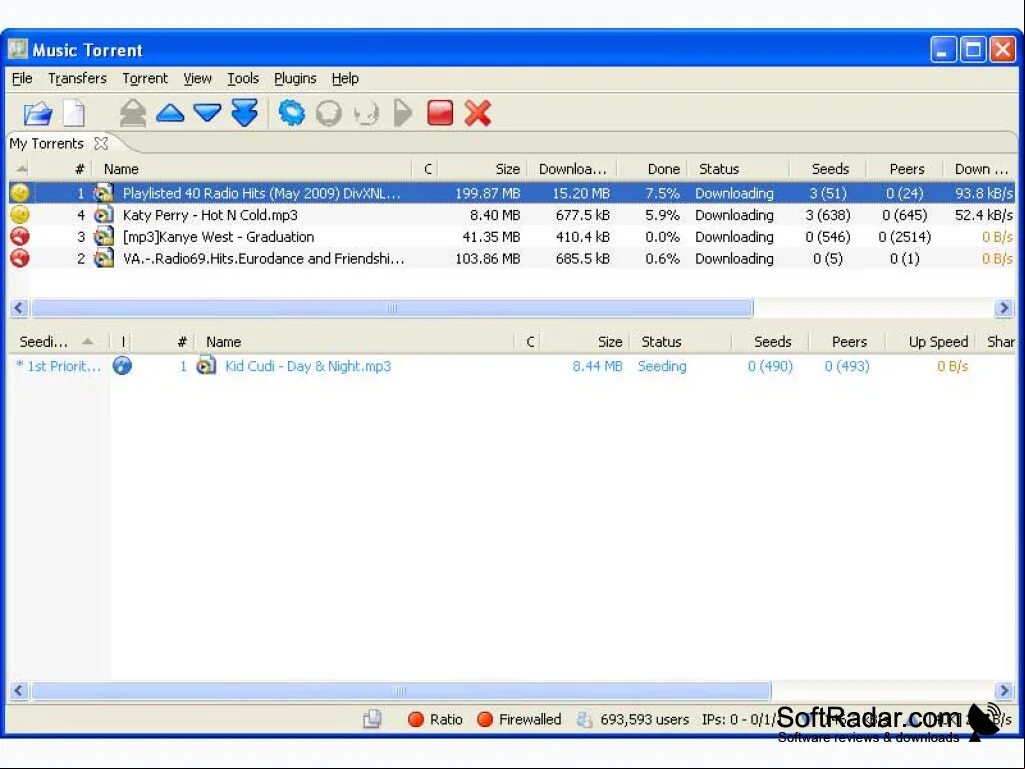Click the Seeding status of Kid Cudi row
1025x769 pixels.
coord(662,366)
